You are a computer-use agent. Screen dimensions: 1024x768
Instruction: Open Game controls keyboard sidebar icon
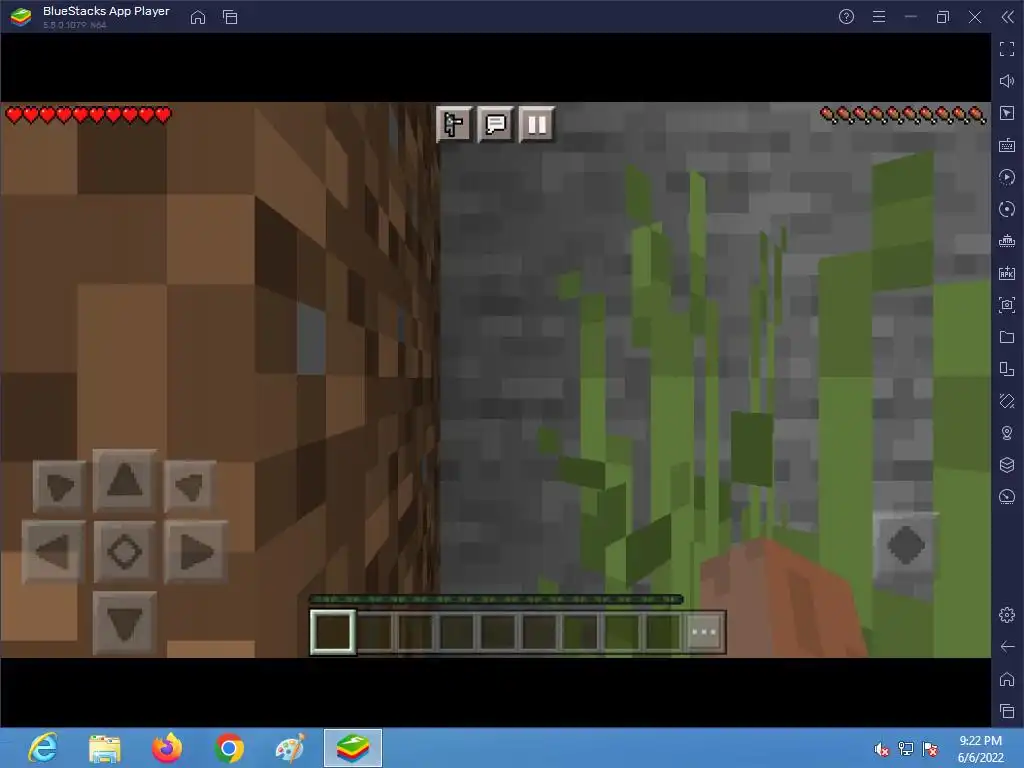[1007, 145]
